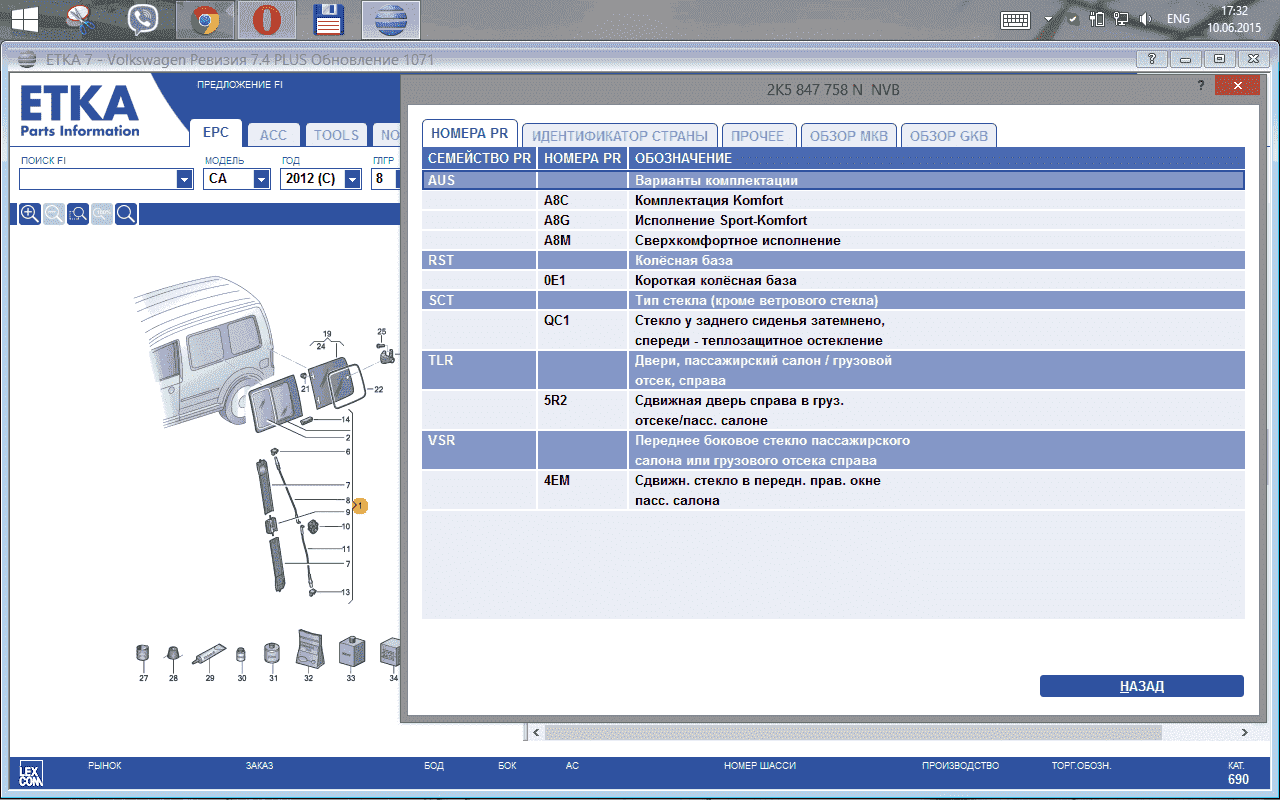Select the QC1 glass row
Viewport: 1280px width, 800px height.
point(833,330)
